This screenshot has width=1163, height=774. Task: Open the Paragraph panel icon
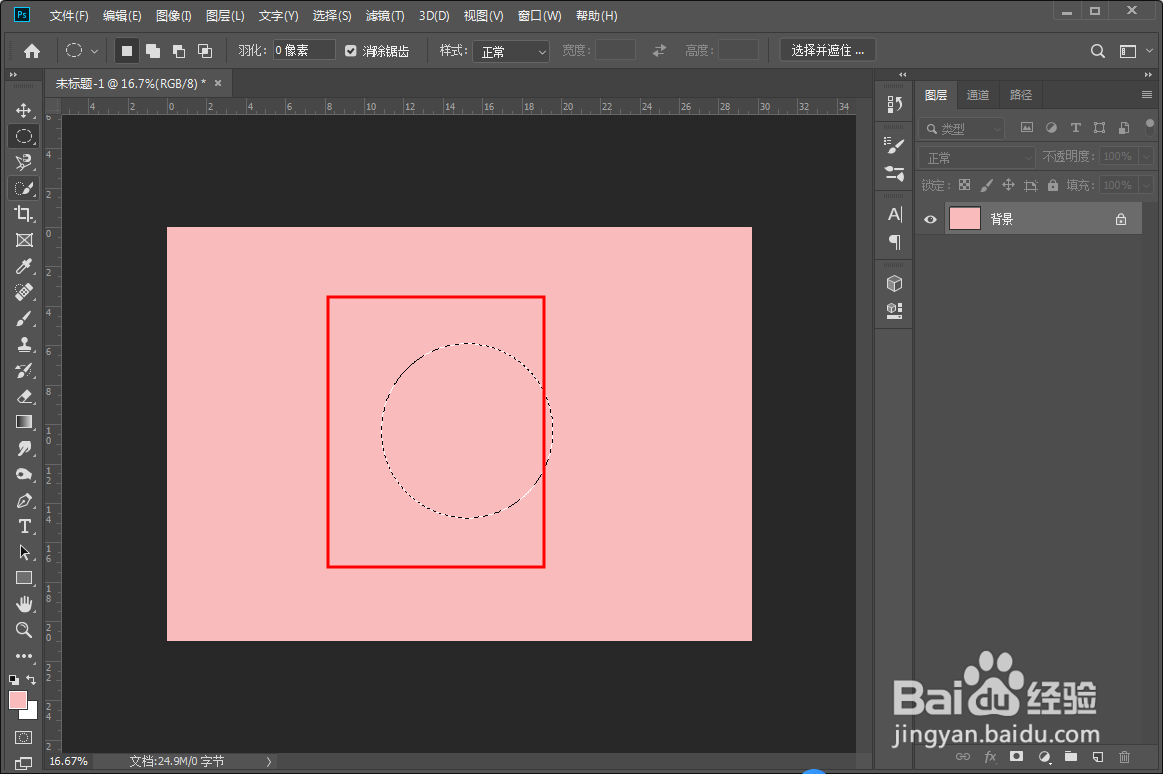[895, 242]
